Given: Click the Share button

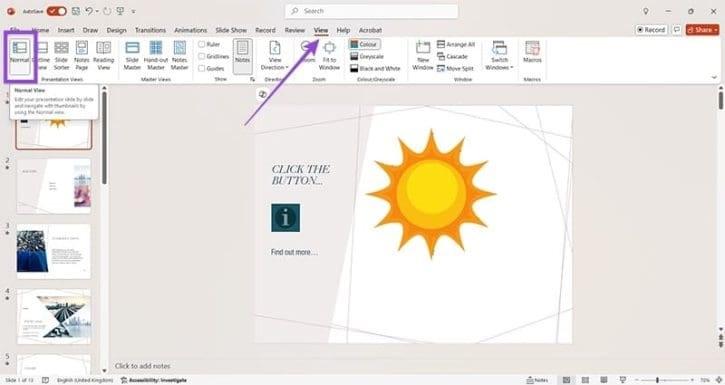Looking at the screenshot, I should [x=702, y=30].
